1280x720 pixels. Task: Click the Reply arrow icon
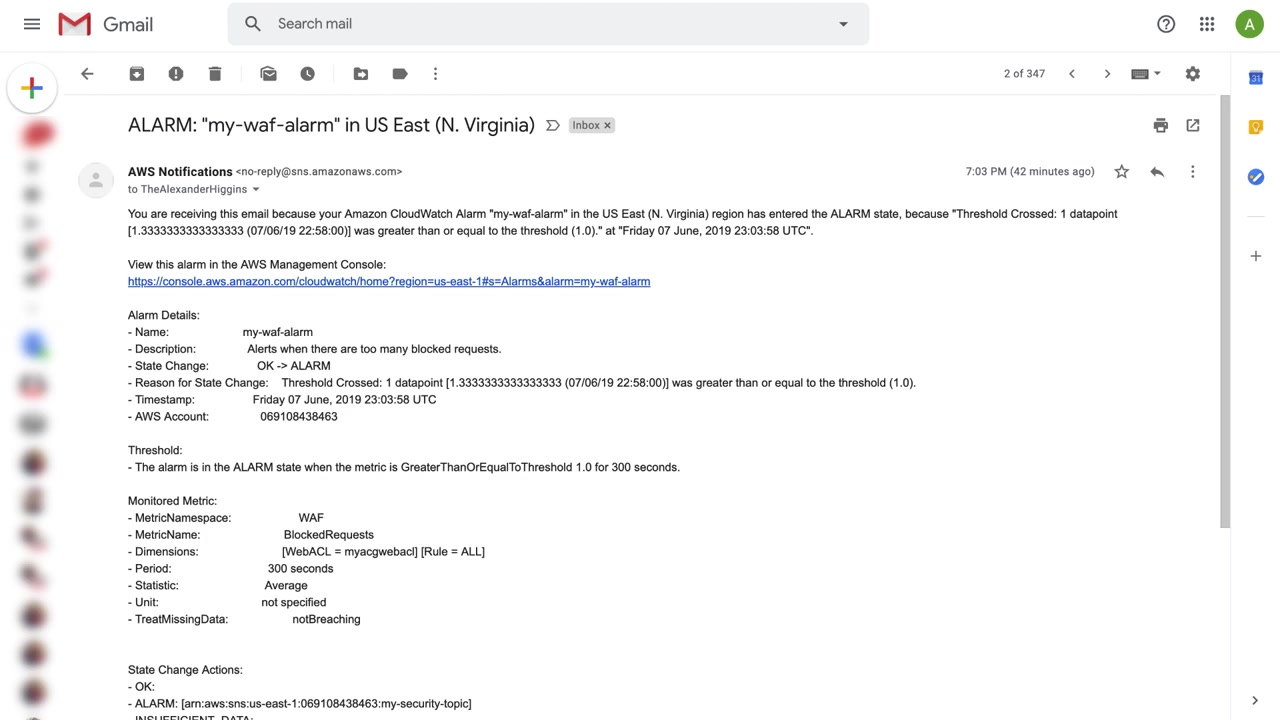click(1157, 172)
